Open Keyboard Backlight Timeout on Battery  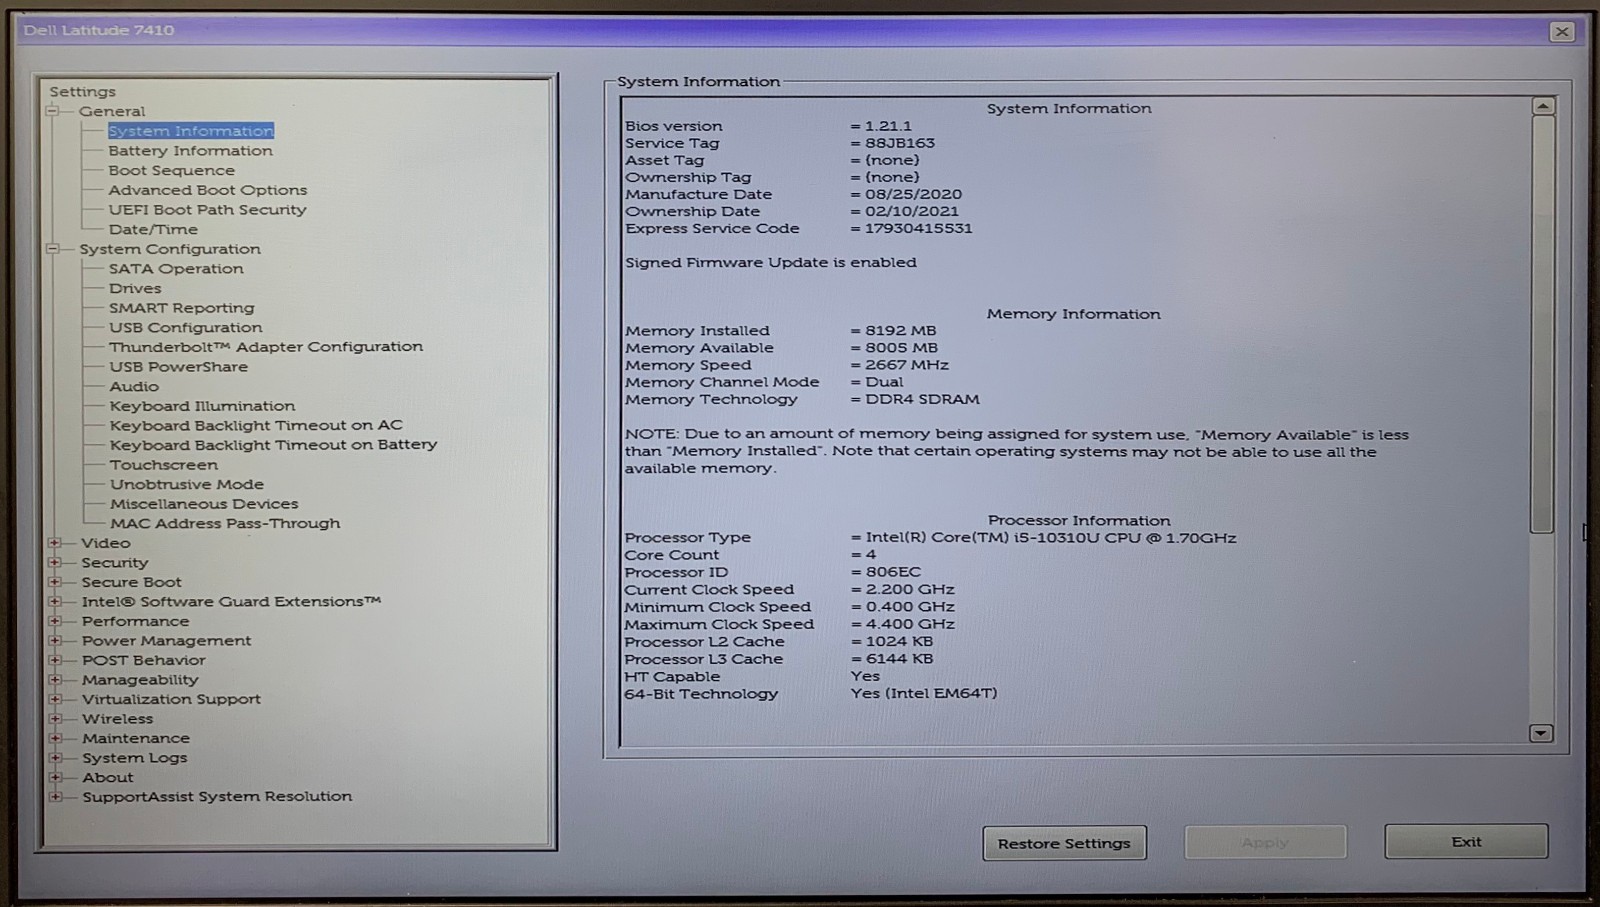click(x=273, y=445)
